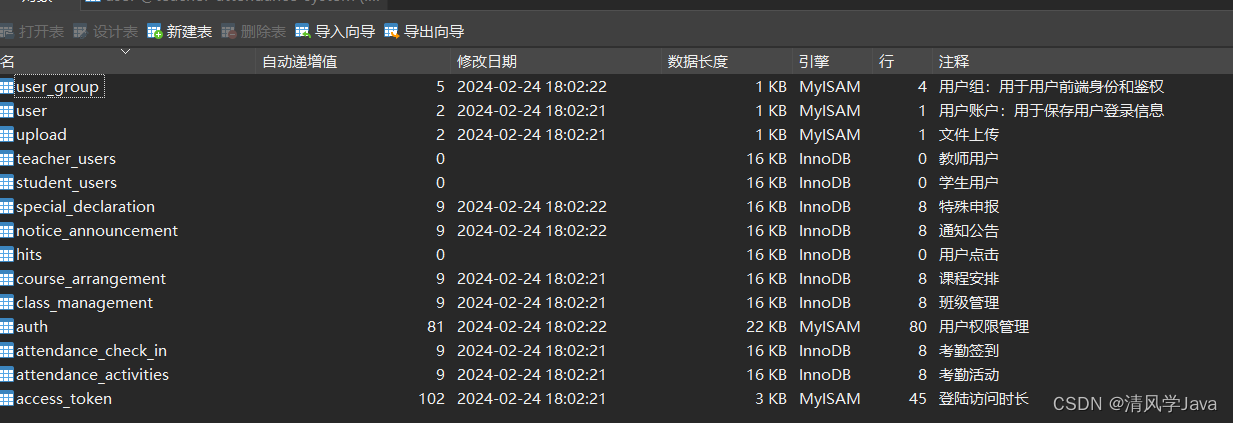Viewport: 1233px width, 423px height.
Task: Sort by the 名 (name) column header
Action: (127, 62)
